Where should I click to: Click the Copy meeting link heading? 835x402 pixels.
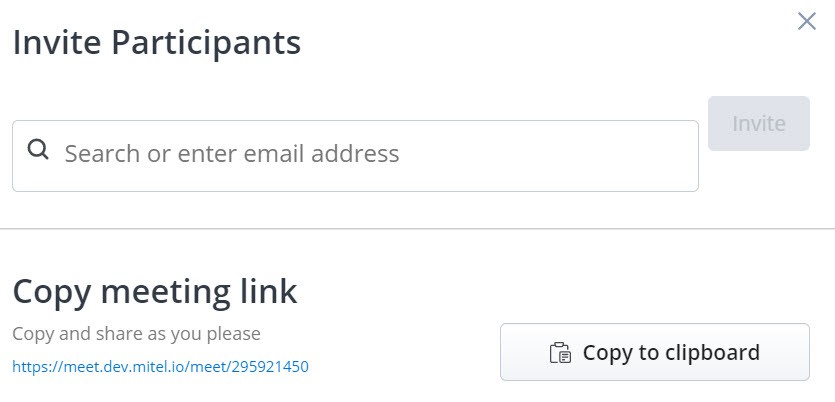click(x=154, y=291)
